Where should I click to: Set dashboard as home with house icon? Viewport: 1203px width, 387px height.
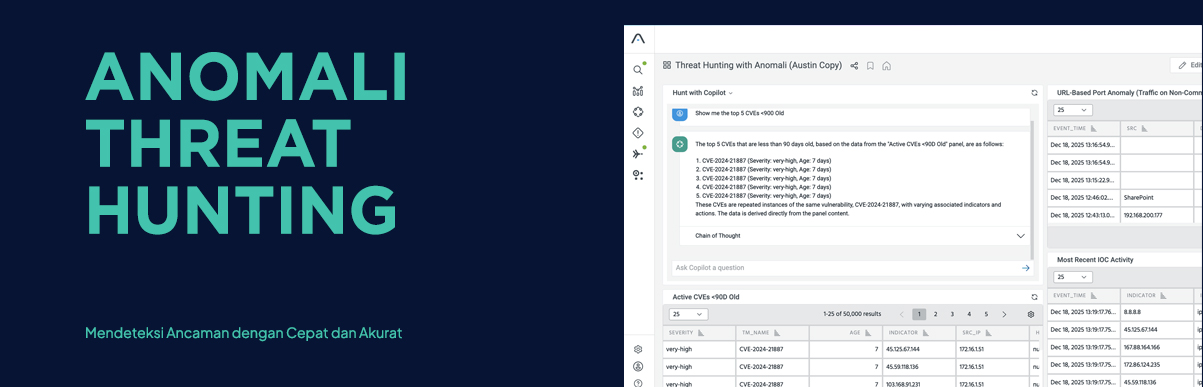tap(886, 66)
